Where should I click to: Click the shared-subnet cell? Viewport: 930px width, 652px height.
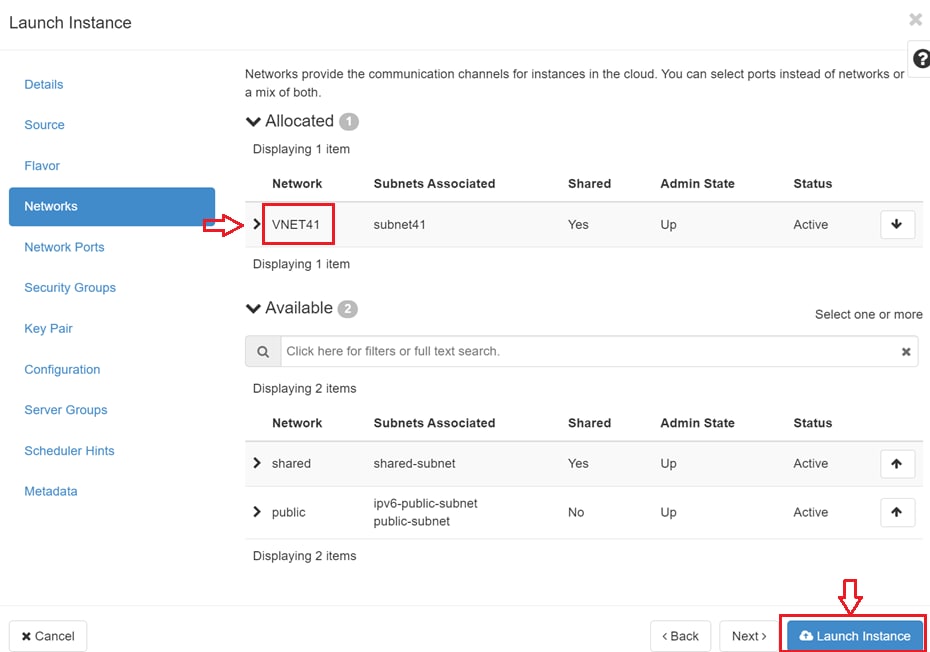click(414, 463)
